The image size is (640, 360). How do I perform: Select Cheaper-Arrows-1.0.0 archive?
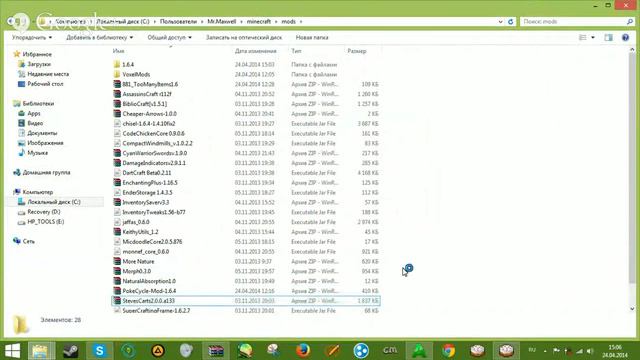(x=149, y=113)
